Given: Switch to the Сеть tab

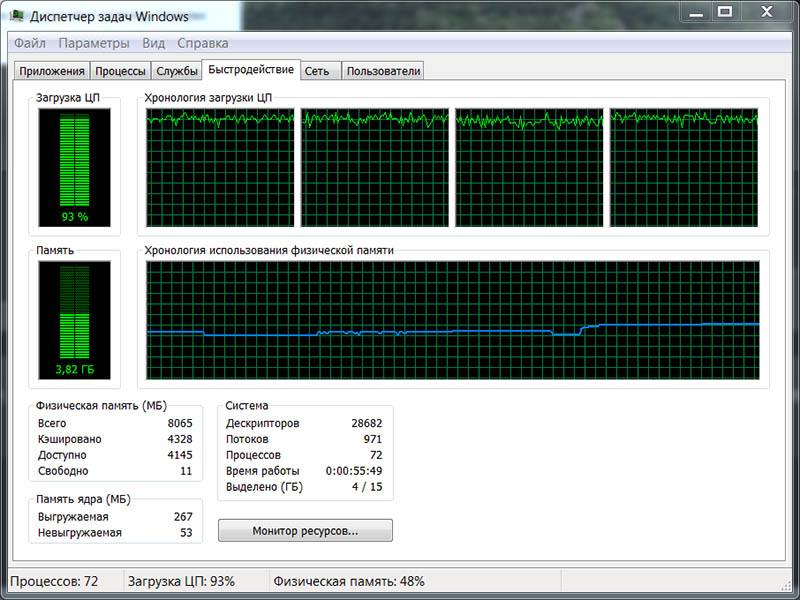Looking at the screenshot, I should [317, 71].
